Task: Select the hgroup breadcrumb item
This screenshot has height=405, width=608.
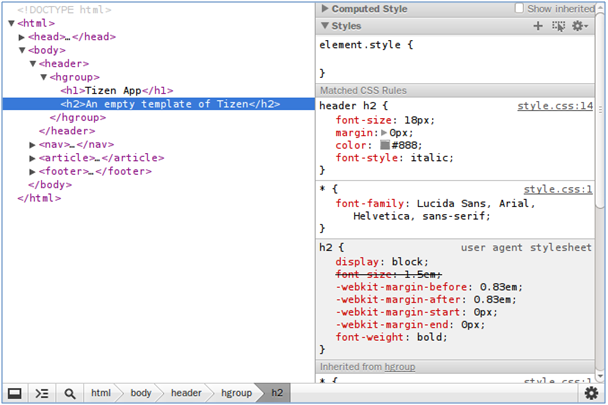Action: pos(236,393)
